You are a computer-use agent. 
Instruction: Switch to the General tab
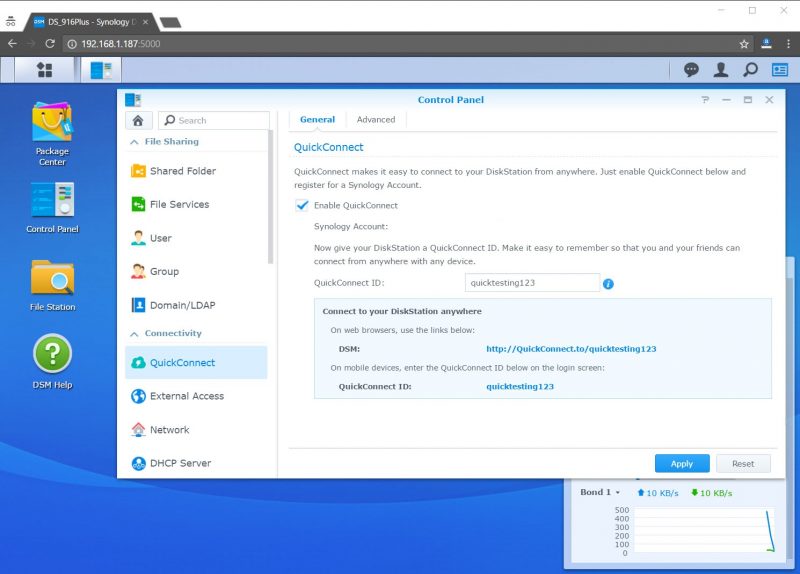(x=317, y=119)
